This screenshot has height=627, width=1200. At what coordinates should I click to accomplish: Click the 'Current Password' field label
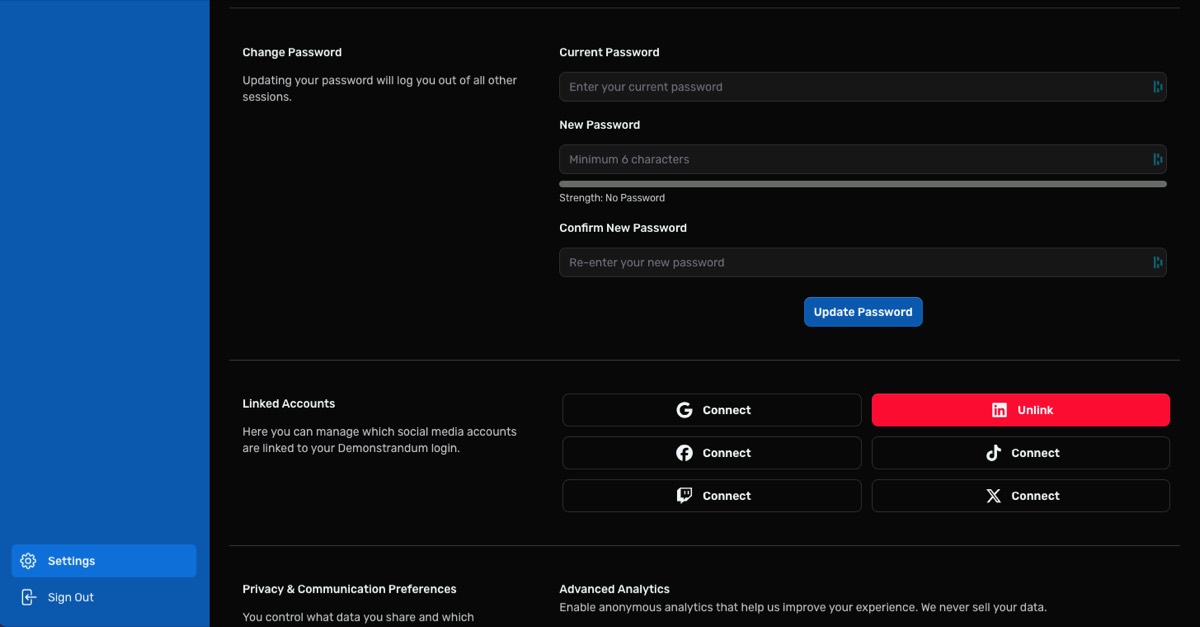(x=609, y=52)
